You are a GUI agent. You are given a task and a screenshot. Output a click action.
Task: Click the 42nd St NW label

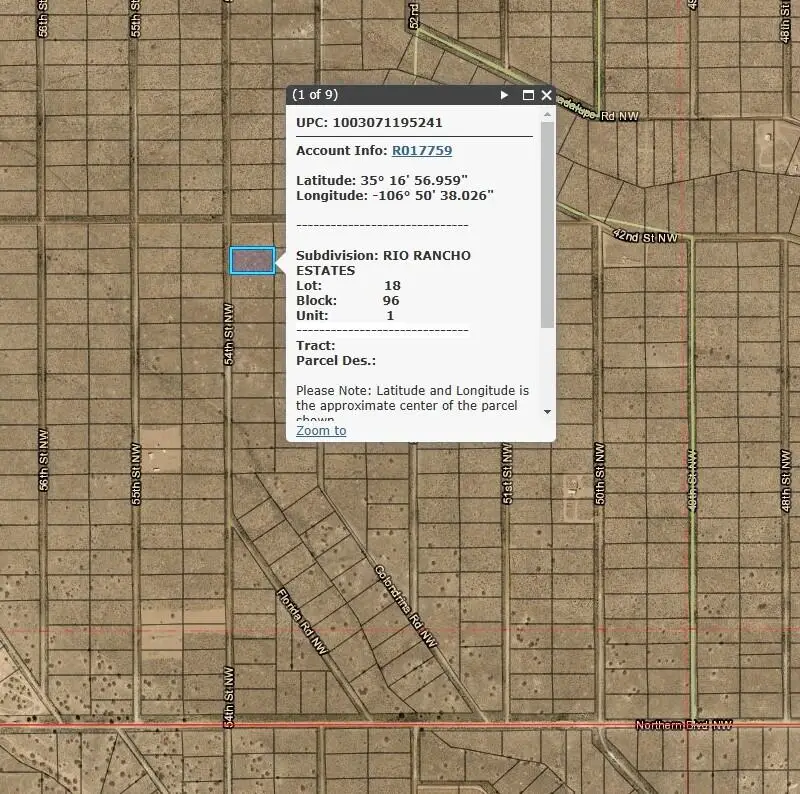pos(645,236)
